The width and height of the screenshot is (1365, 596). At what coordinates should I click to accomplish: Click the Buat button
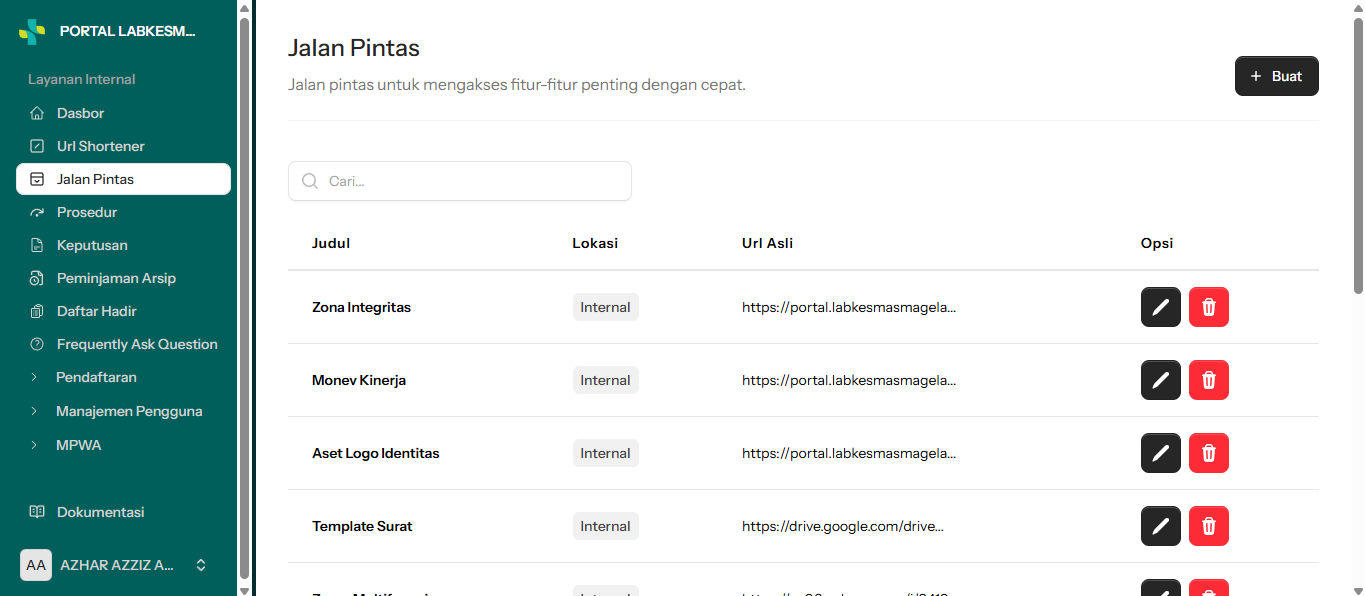pos(1277,76)
